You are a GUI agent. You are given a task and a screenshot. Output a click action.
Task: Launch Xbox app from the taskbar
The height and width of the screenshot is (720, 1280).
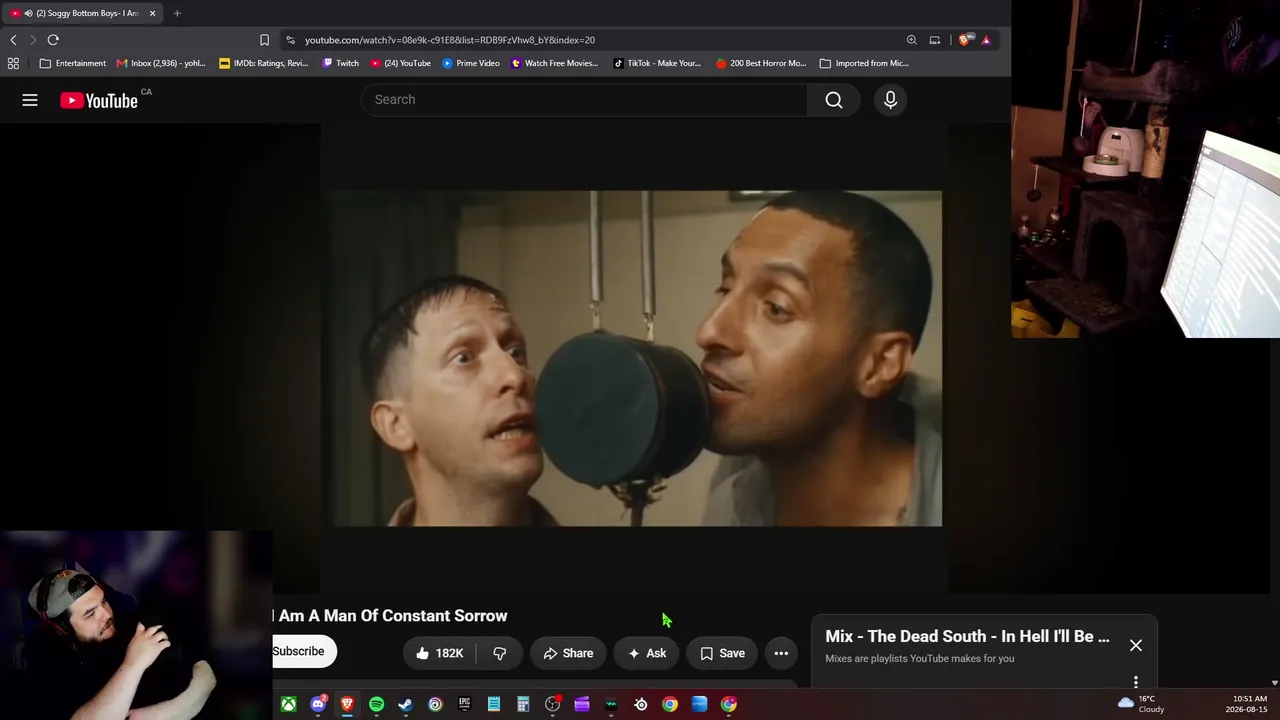point(288,704)
